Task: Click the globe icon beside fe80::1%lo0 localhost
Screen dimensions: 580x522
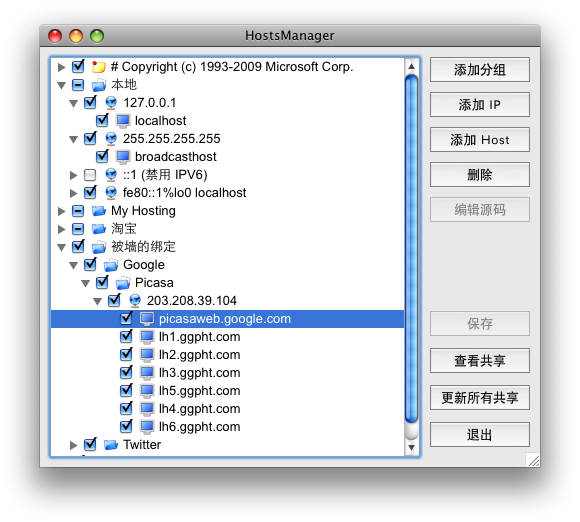Action: point(111,193)
